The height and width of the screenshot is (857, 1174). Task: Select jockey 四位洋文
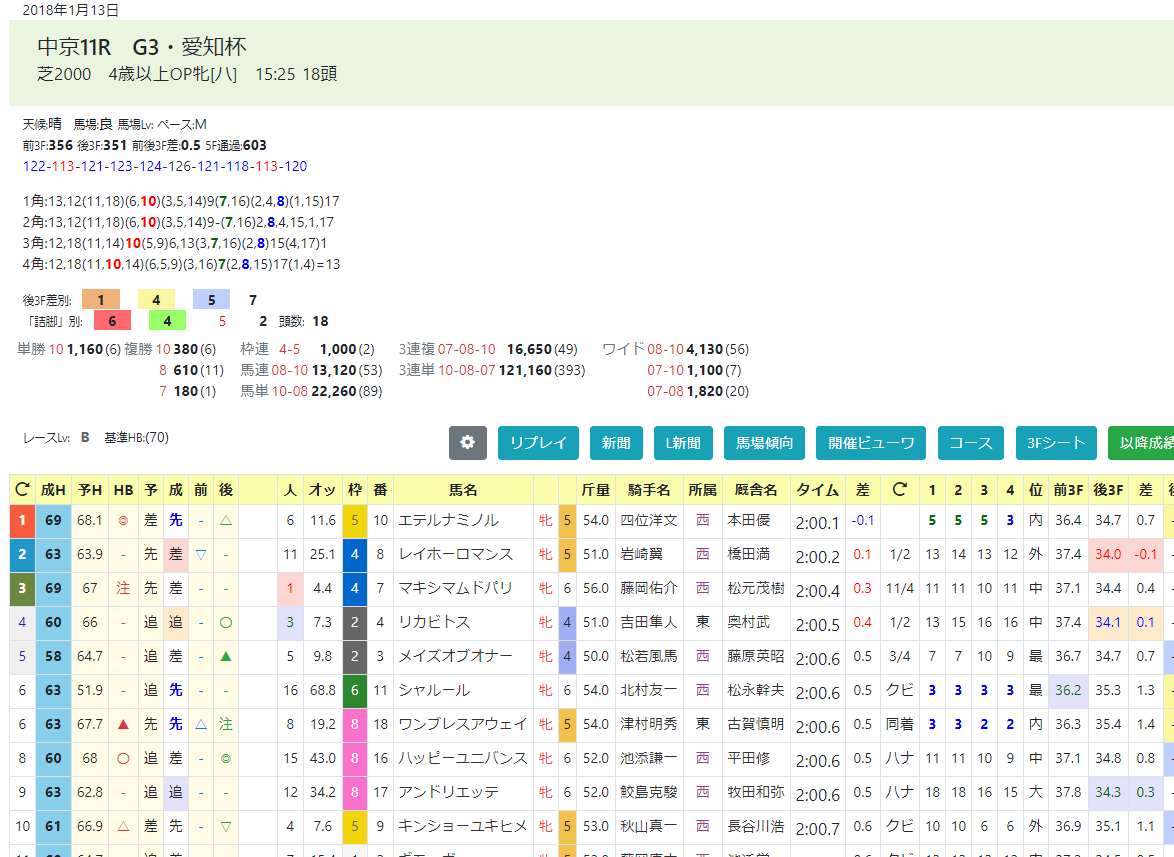[648, 520]
